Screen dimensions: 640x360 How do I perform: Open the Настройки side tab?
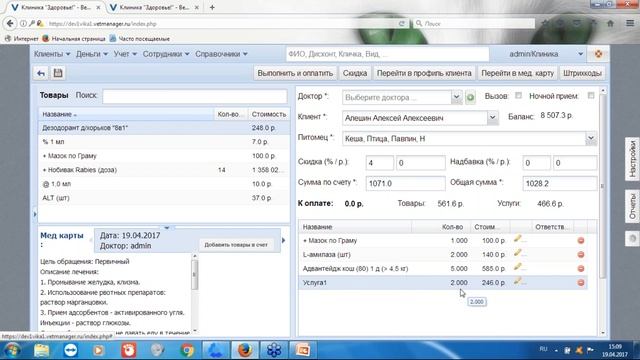tap(632, 159)
